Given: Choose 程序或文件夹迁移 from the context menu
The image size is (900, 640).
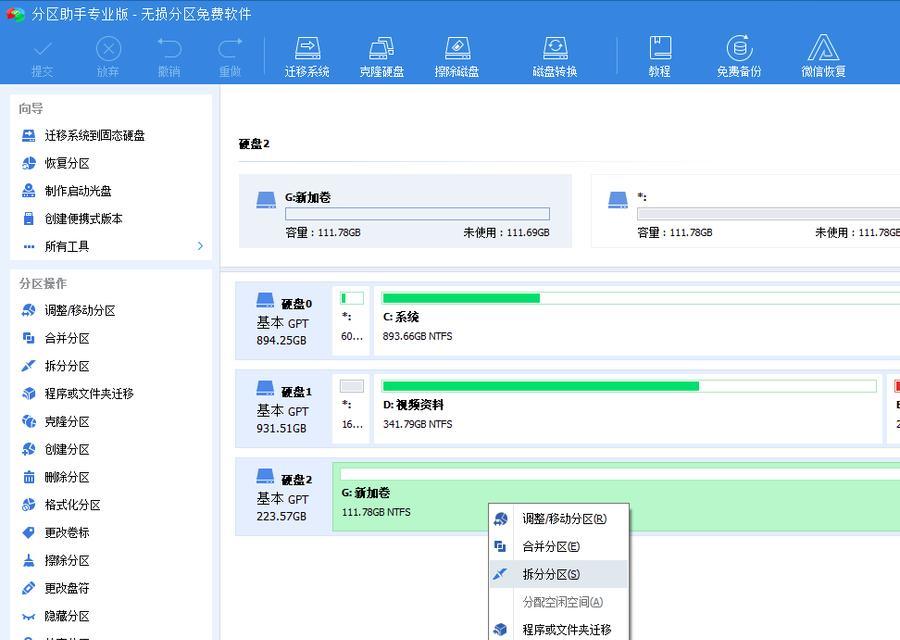Looking at the screenshot, I should (x=559, y=630).
